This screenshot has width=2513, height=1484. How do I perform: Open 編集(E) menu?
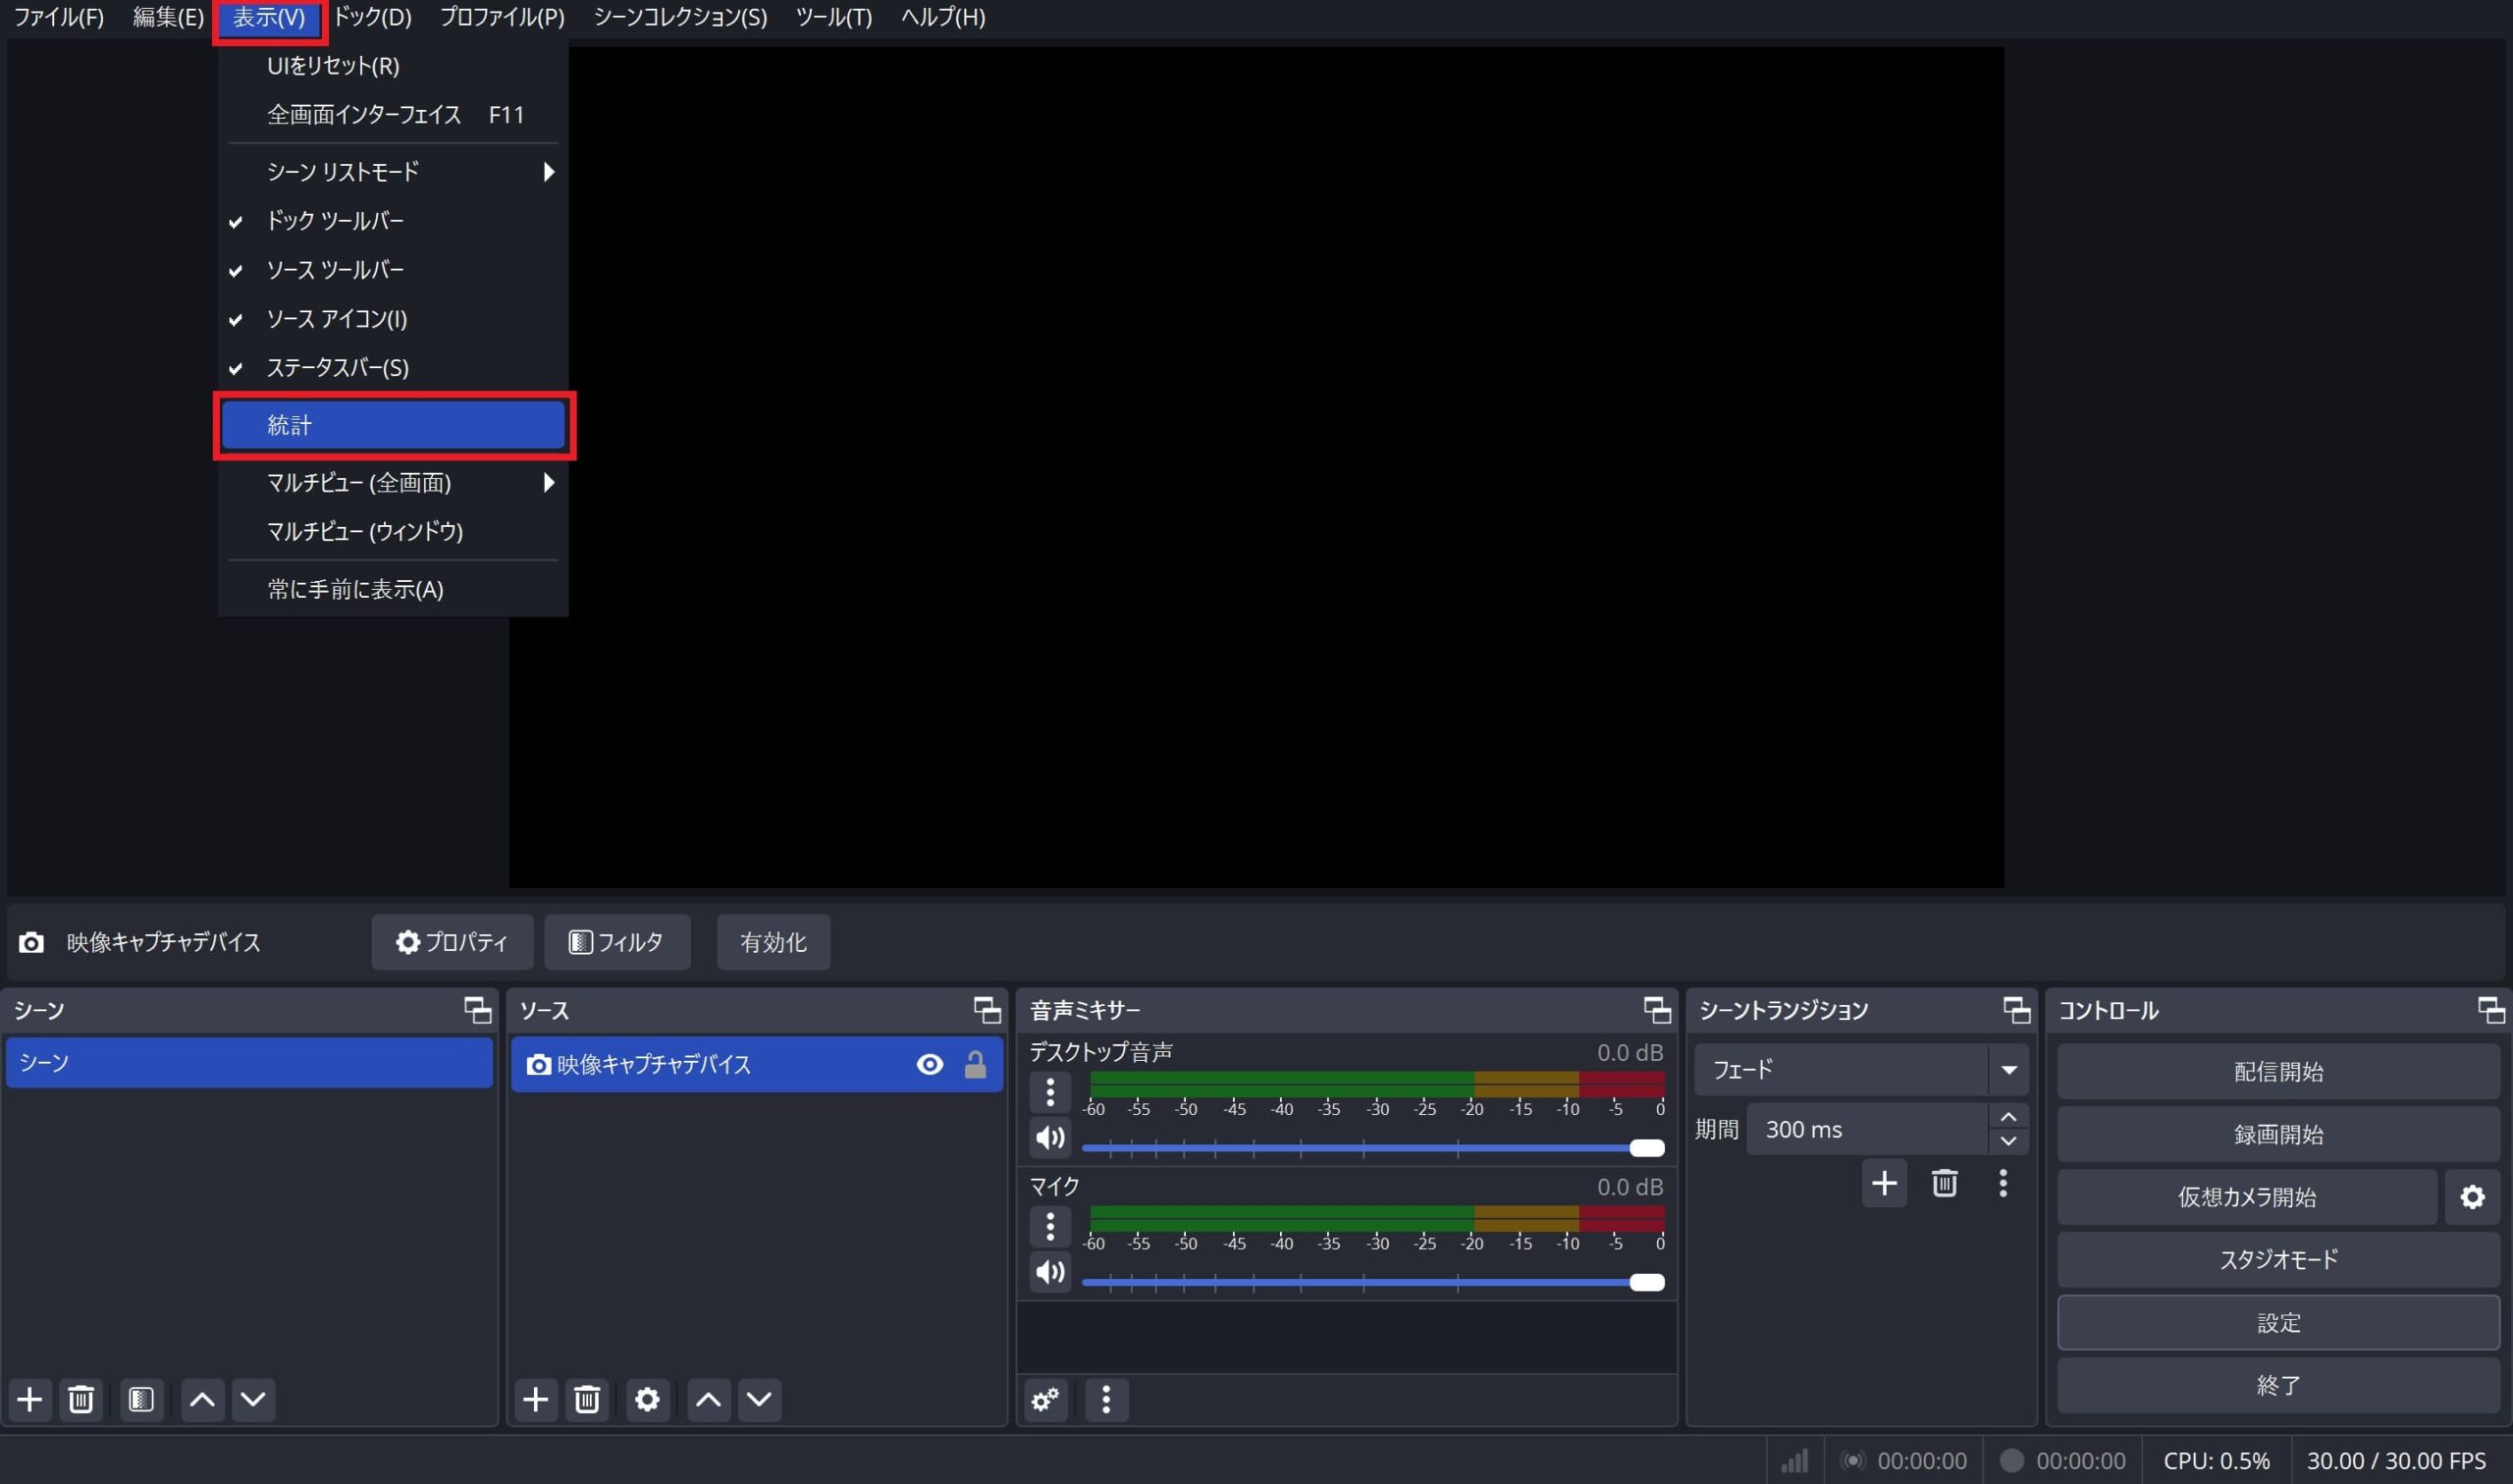coord(168,17)
